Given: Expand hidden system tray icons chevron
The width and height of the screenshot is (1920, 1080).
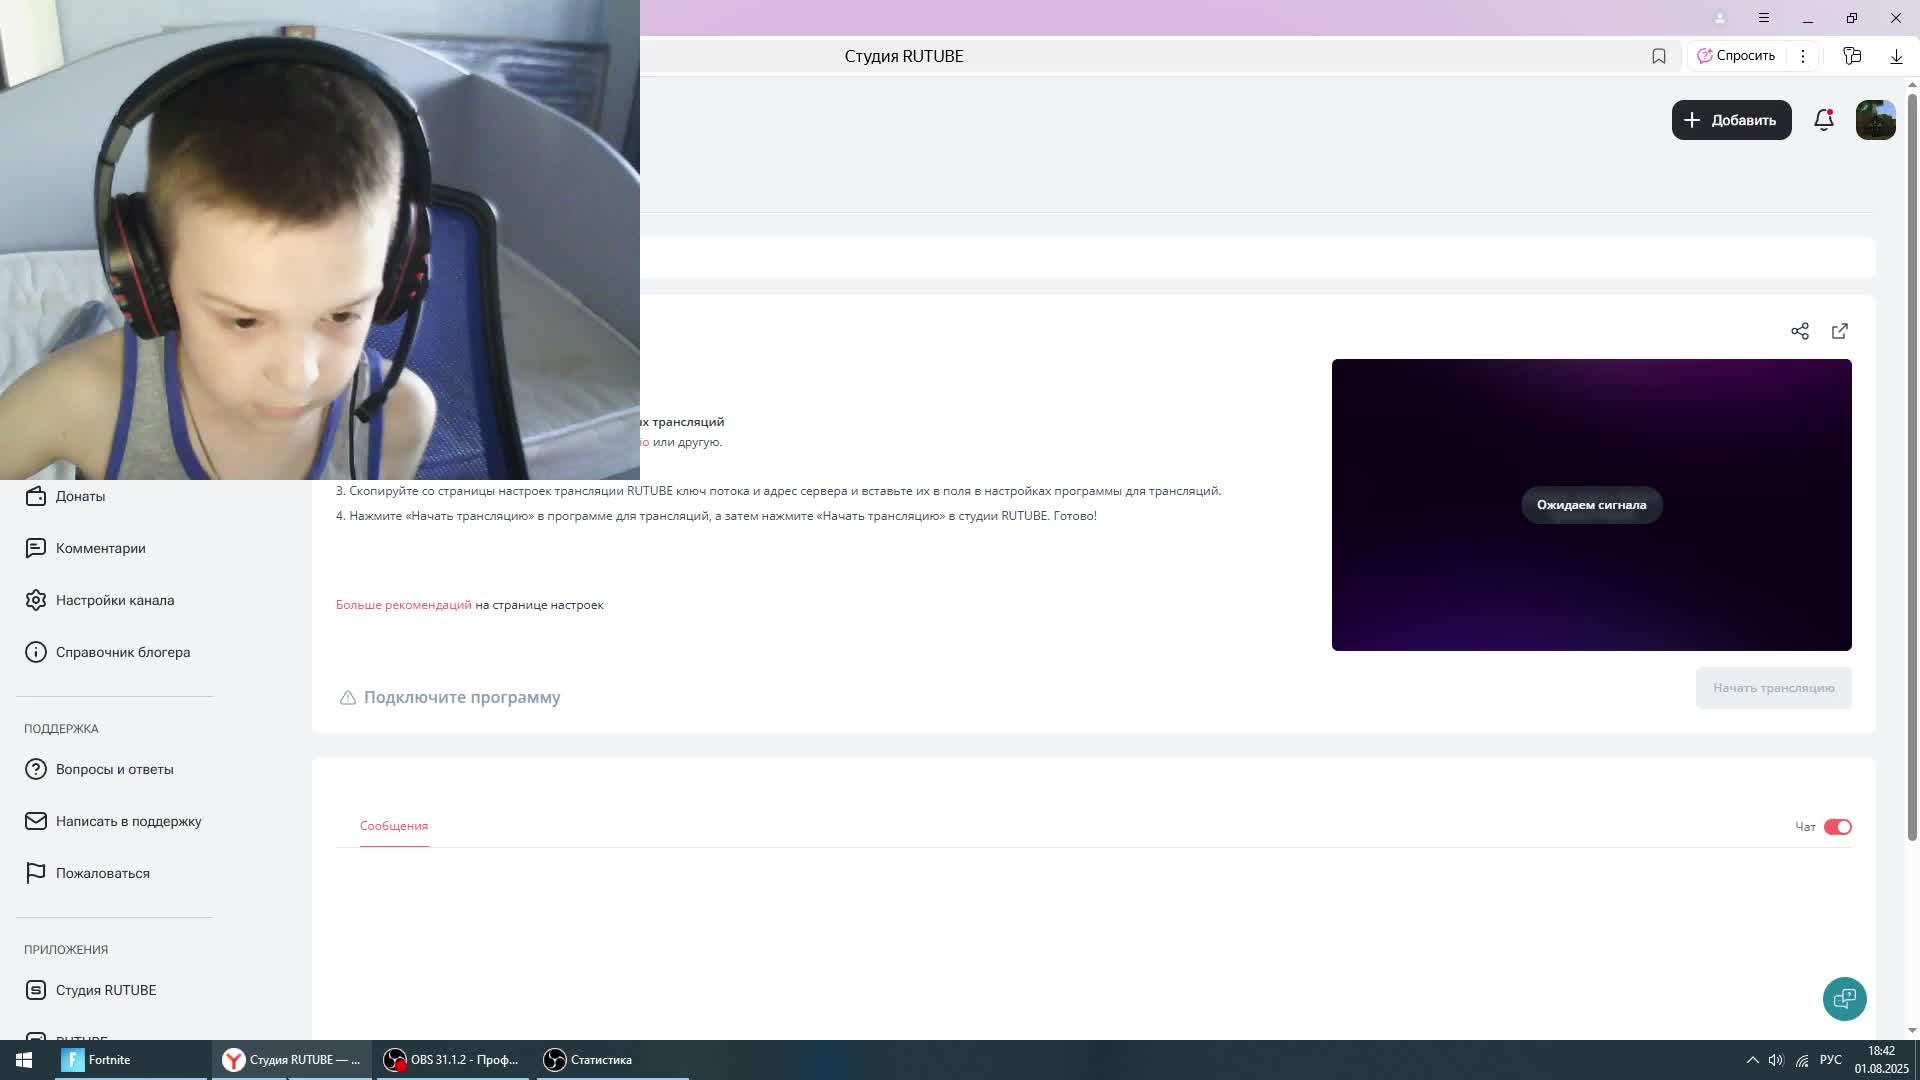Looking at the screenshot, I should coord(1752,1060).
